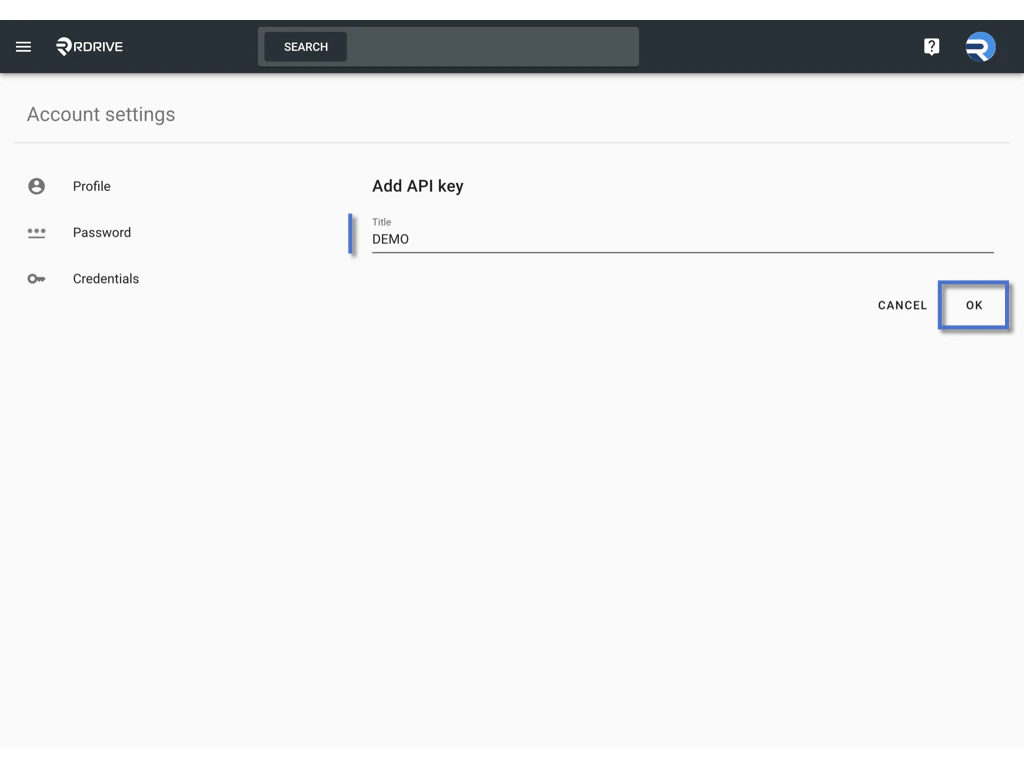Click the RDRIVE logo

click(90, 46)
